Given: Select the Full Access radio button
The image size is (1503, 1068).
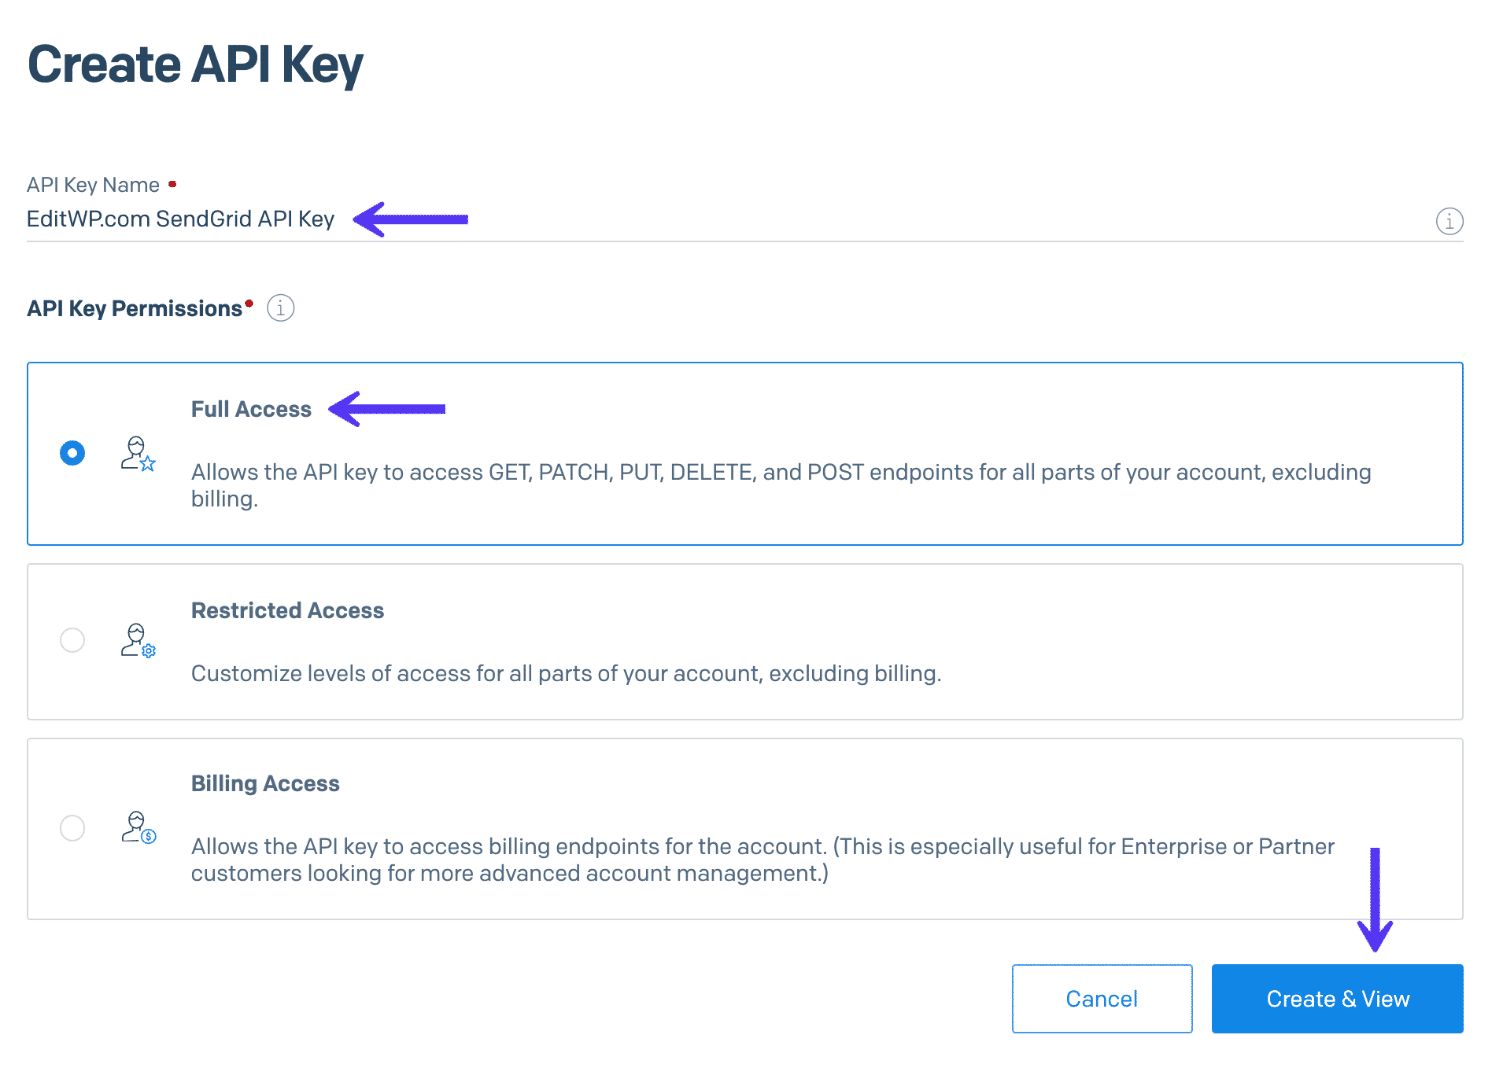Looking at the screenshot, I should [71, 453].
